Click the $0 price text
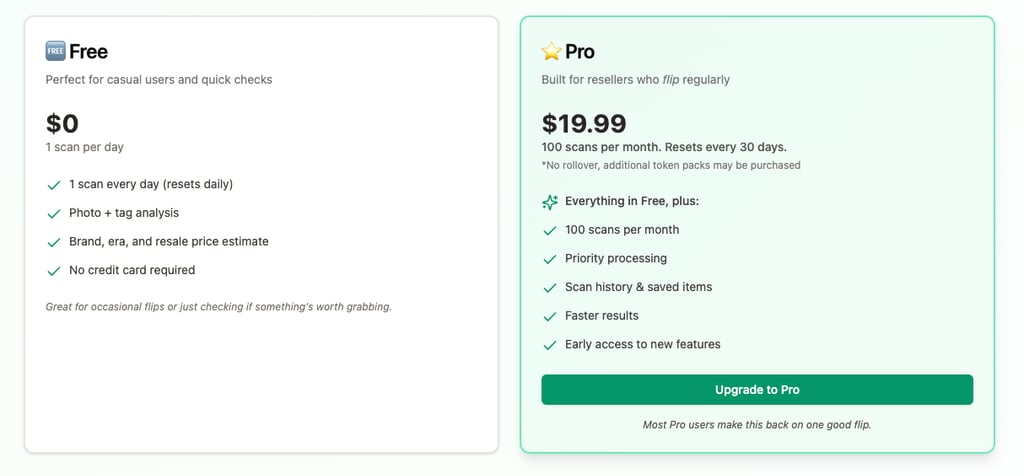This screenshot has width=1024, height=476. tap(62, 123)
